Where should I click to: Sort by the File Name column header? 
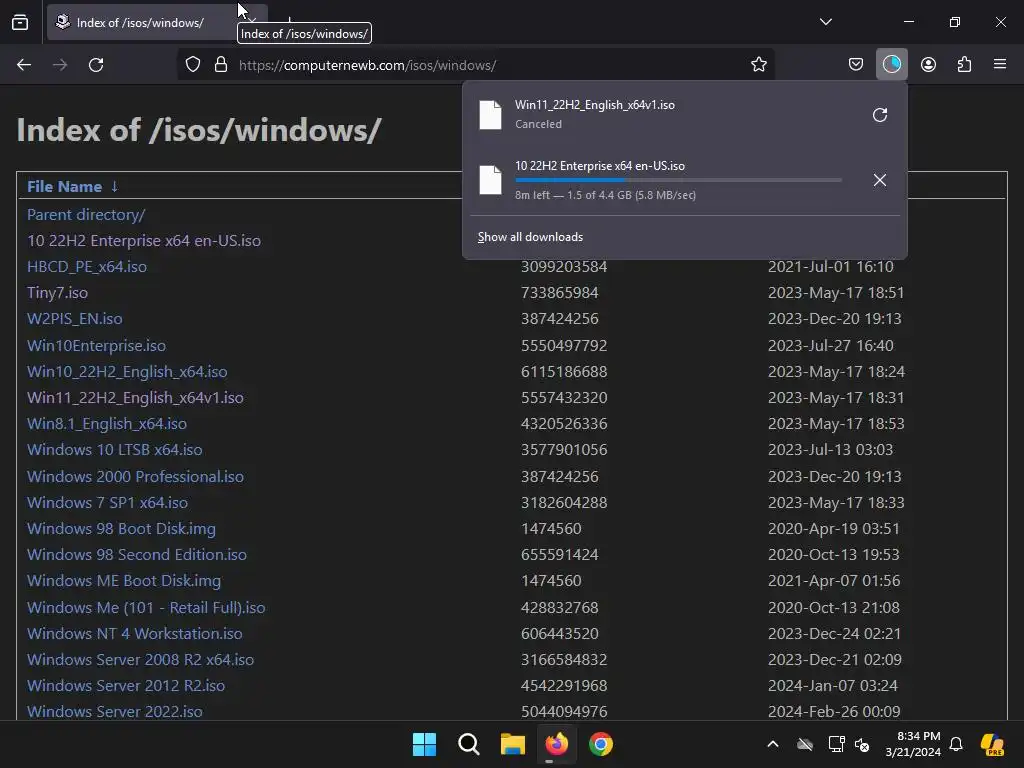[72, 187]
